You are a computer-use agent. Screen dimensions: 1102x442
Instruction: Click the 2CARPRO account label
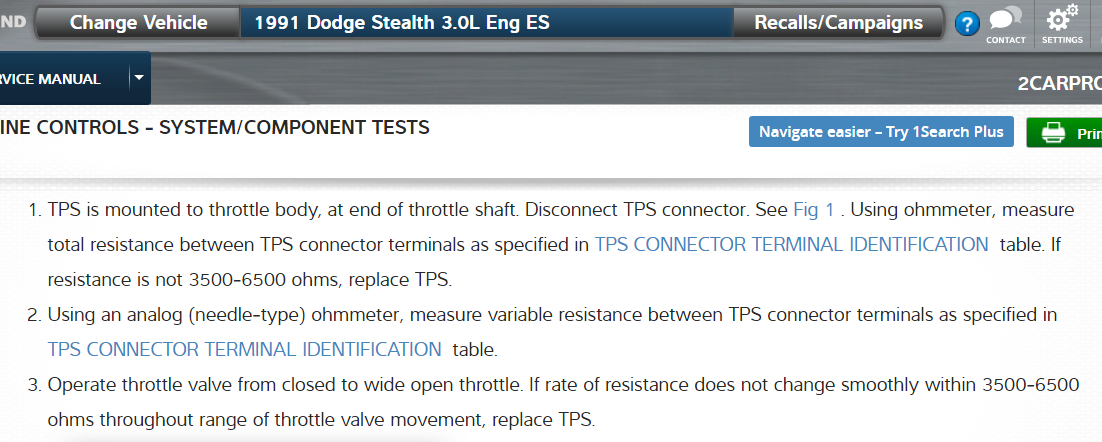(1059, 83)
